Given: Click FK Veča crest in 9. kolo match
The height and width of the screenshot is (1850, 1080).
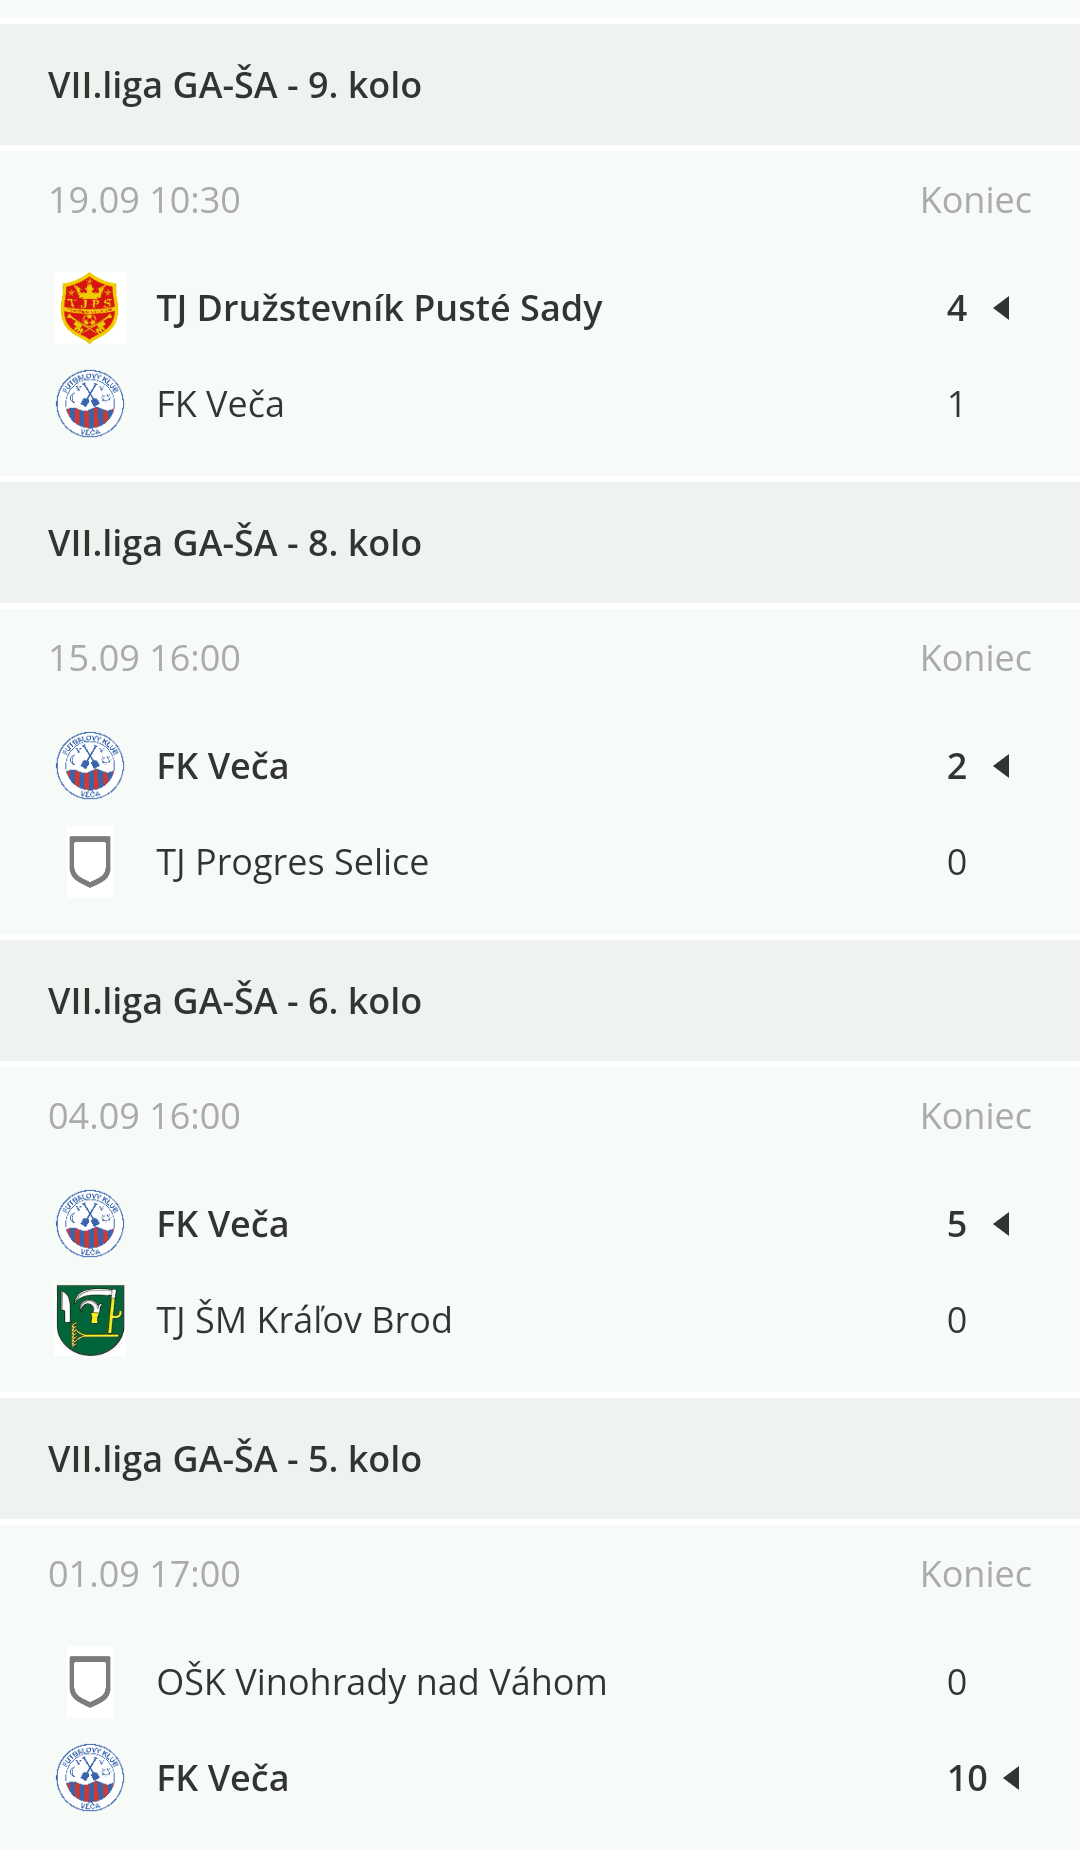Looking at the screenshot, I should click(90, 404).
